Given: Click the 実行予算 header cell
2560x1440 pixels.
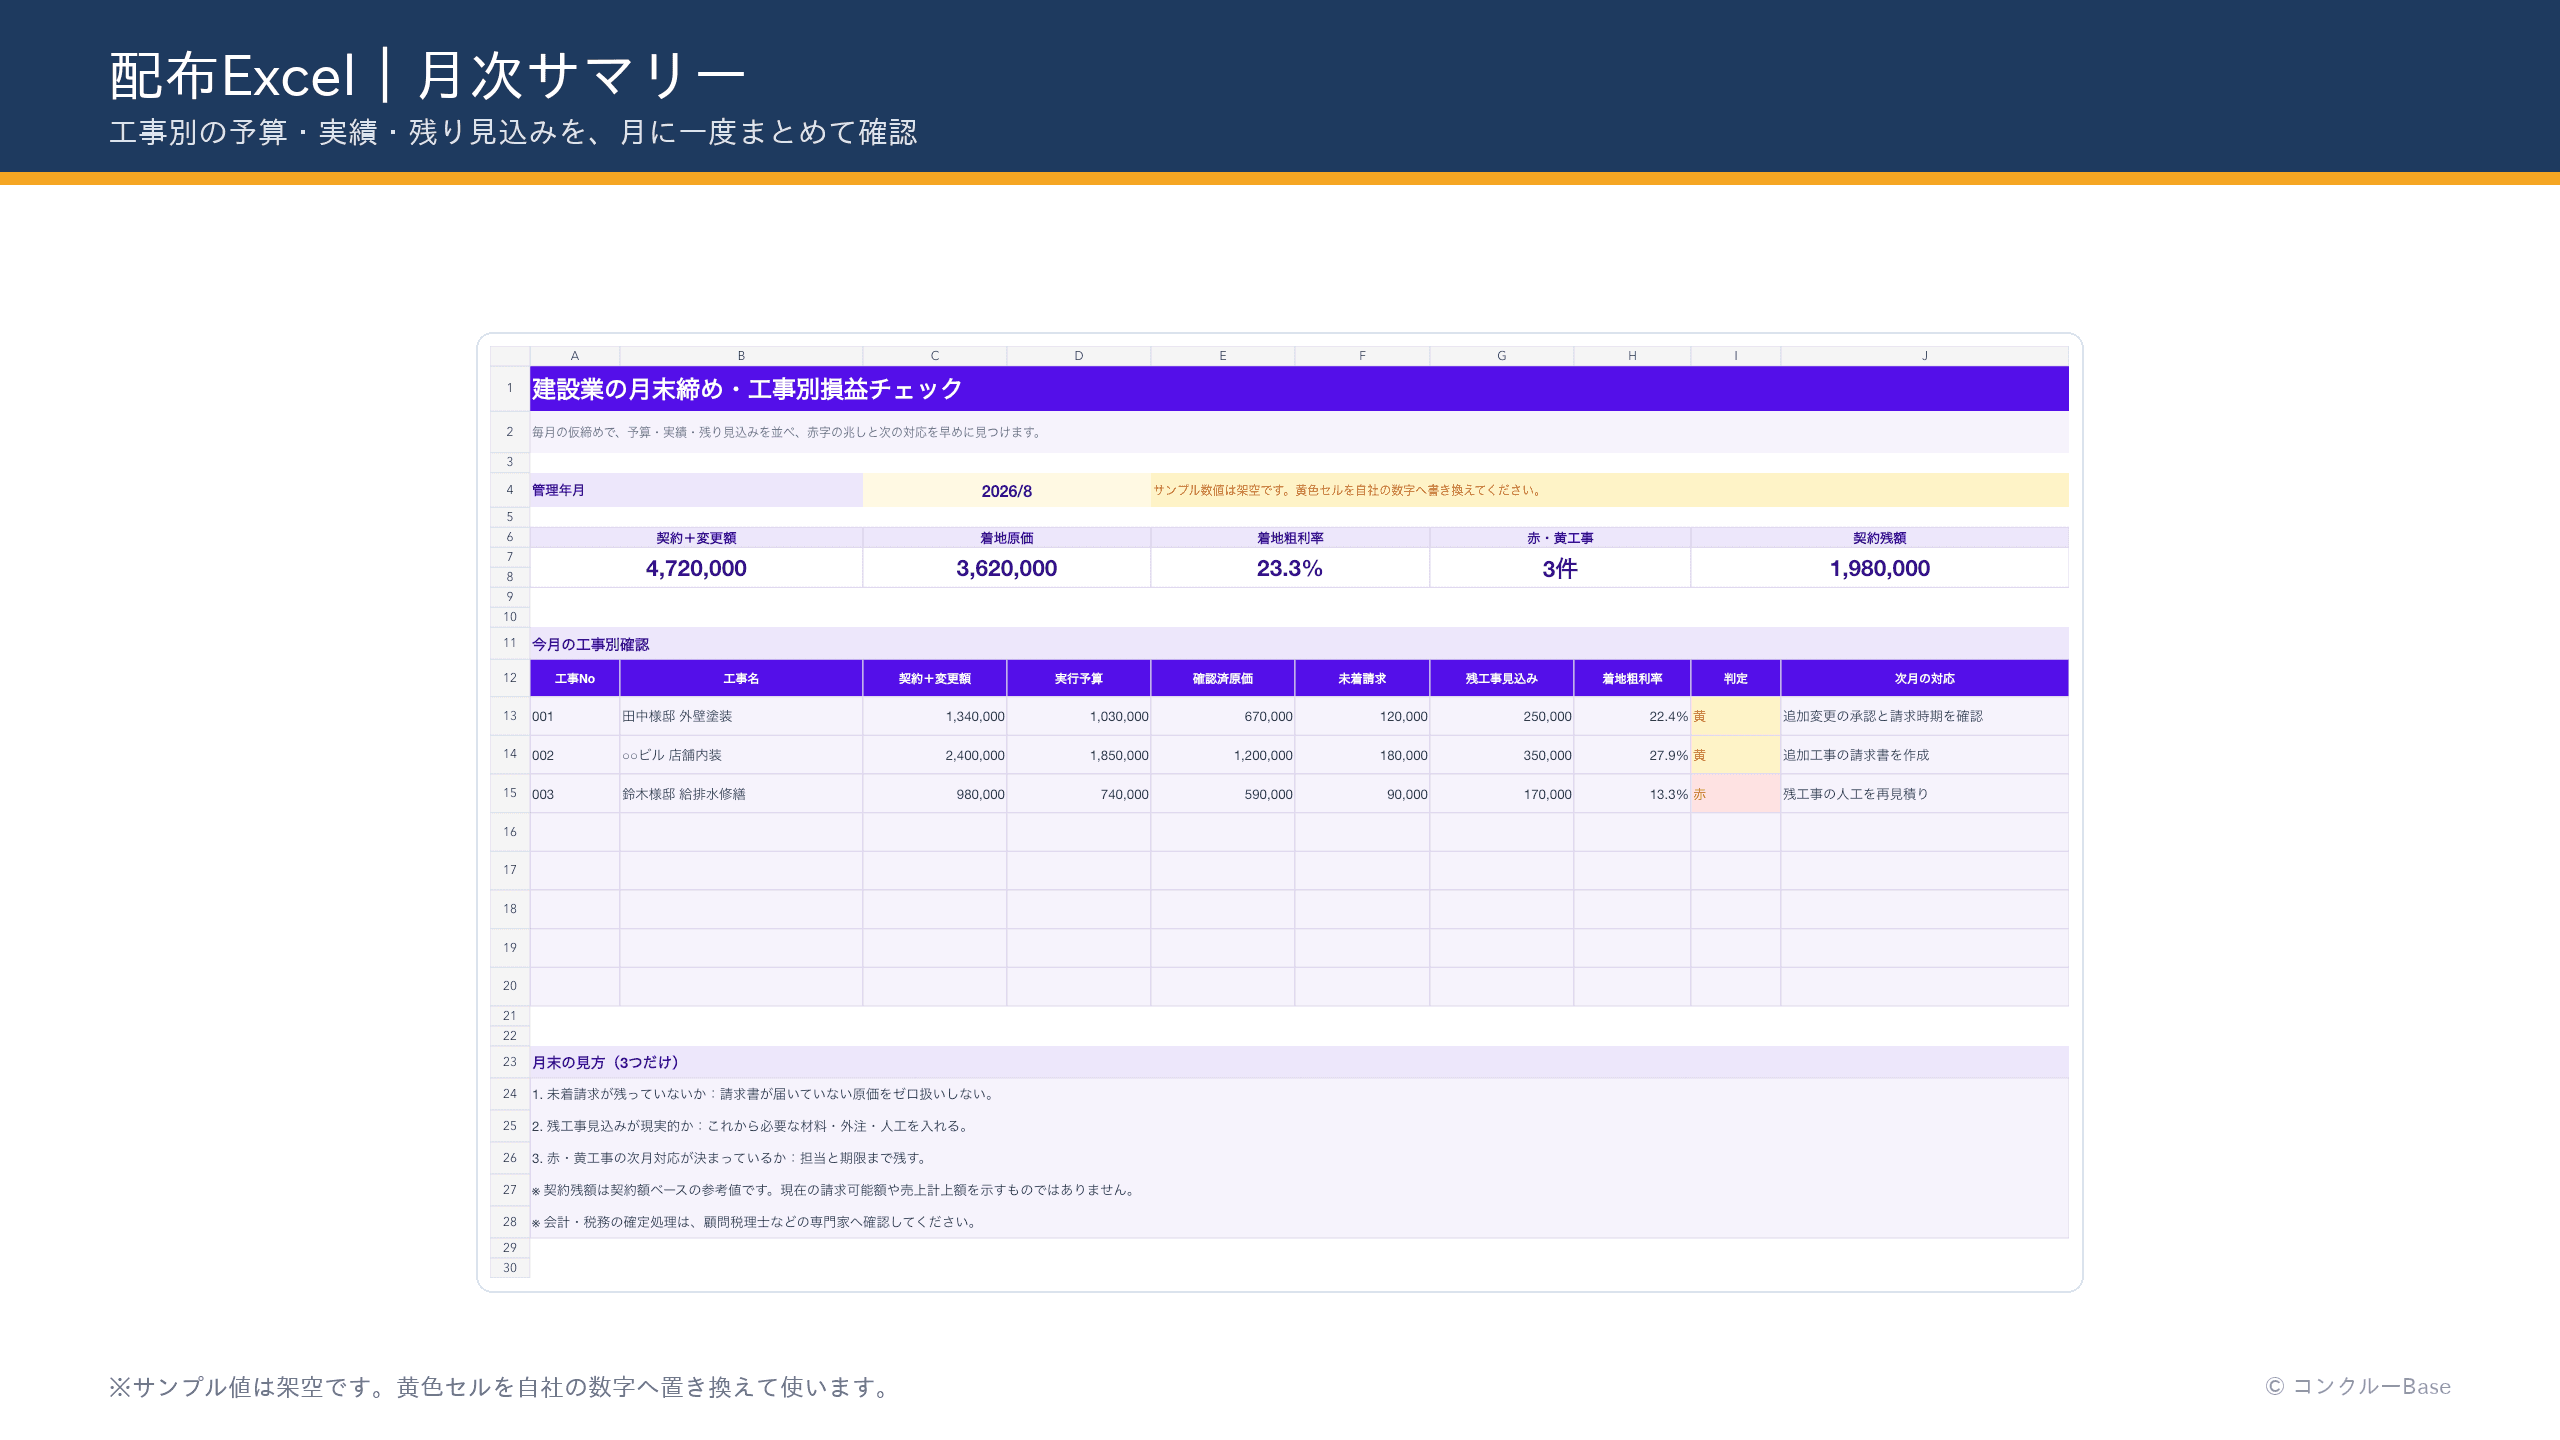Looking at the screenshot, I should (1079, 678).
